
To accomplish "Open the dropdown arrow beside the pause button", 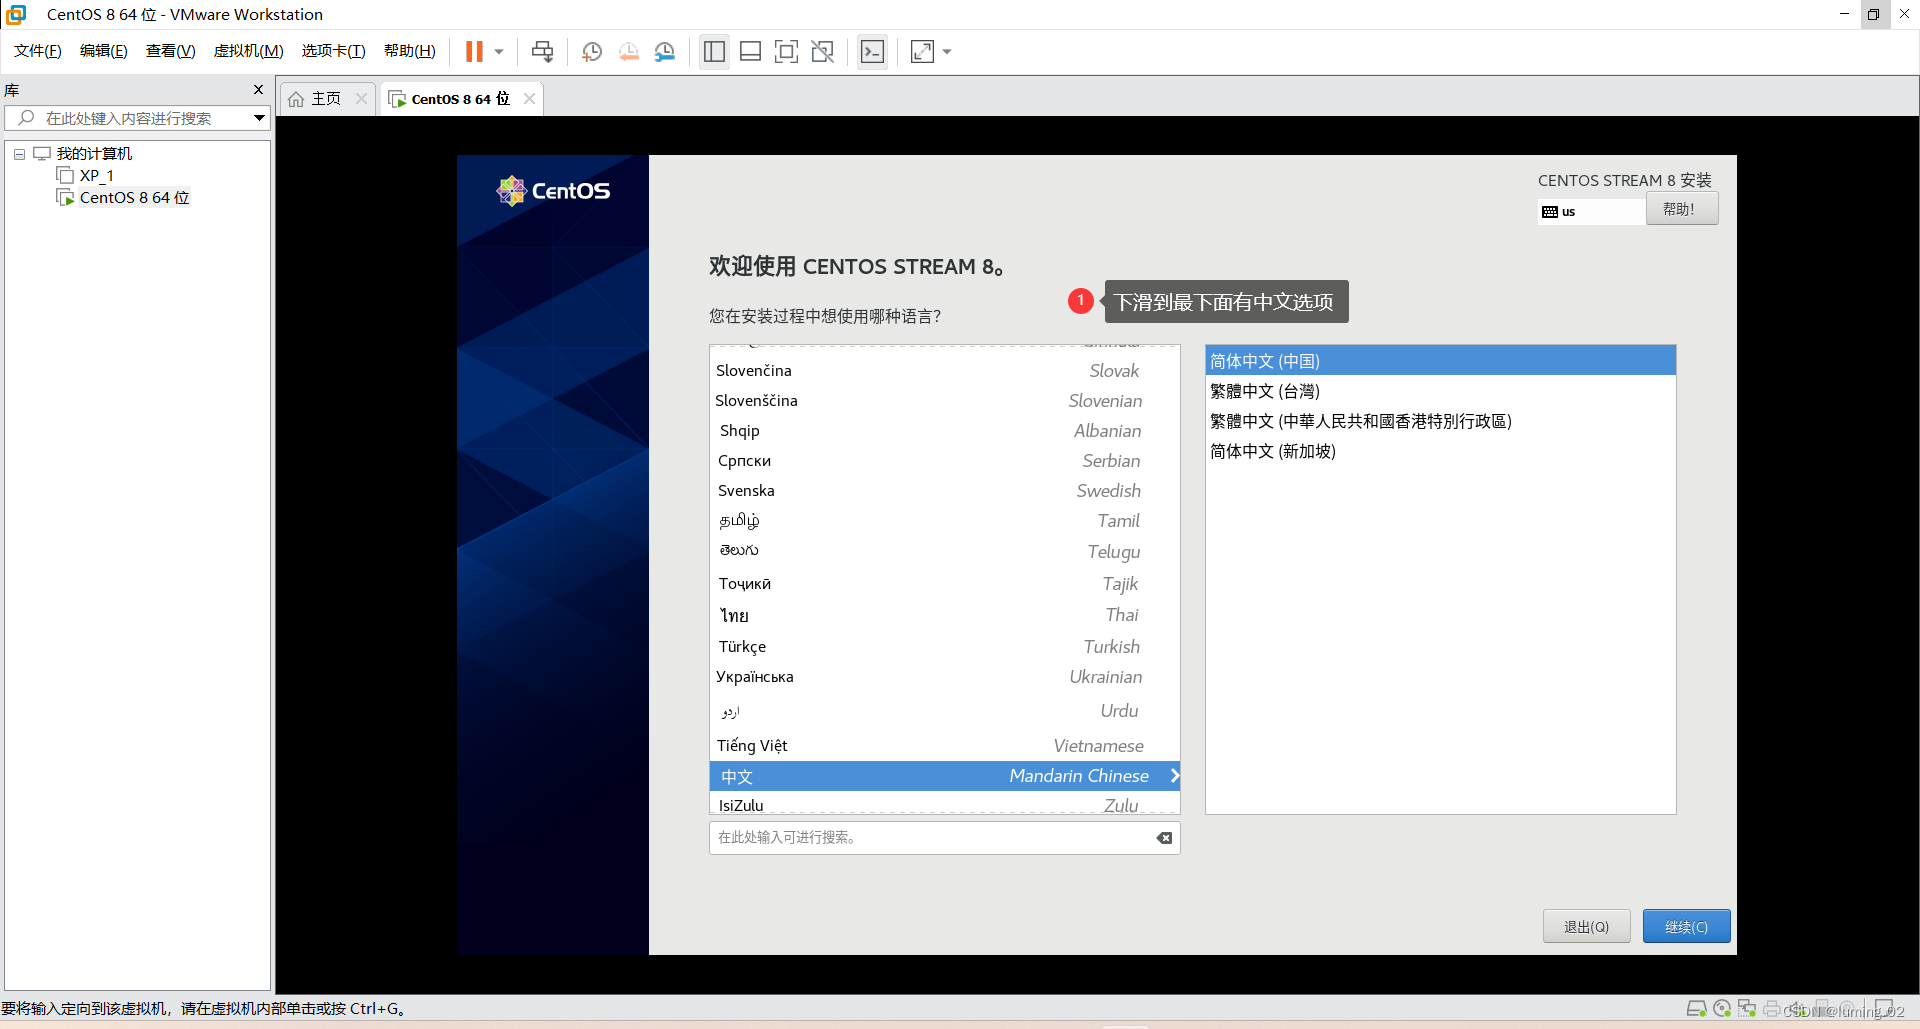I will 499,52.
